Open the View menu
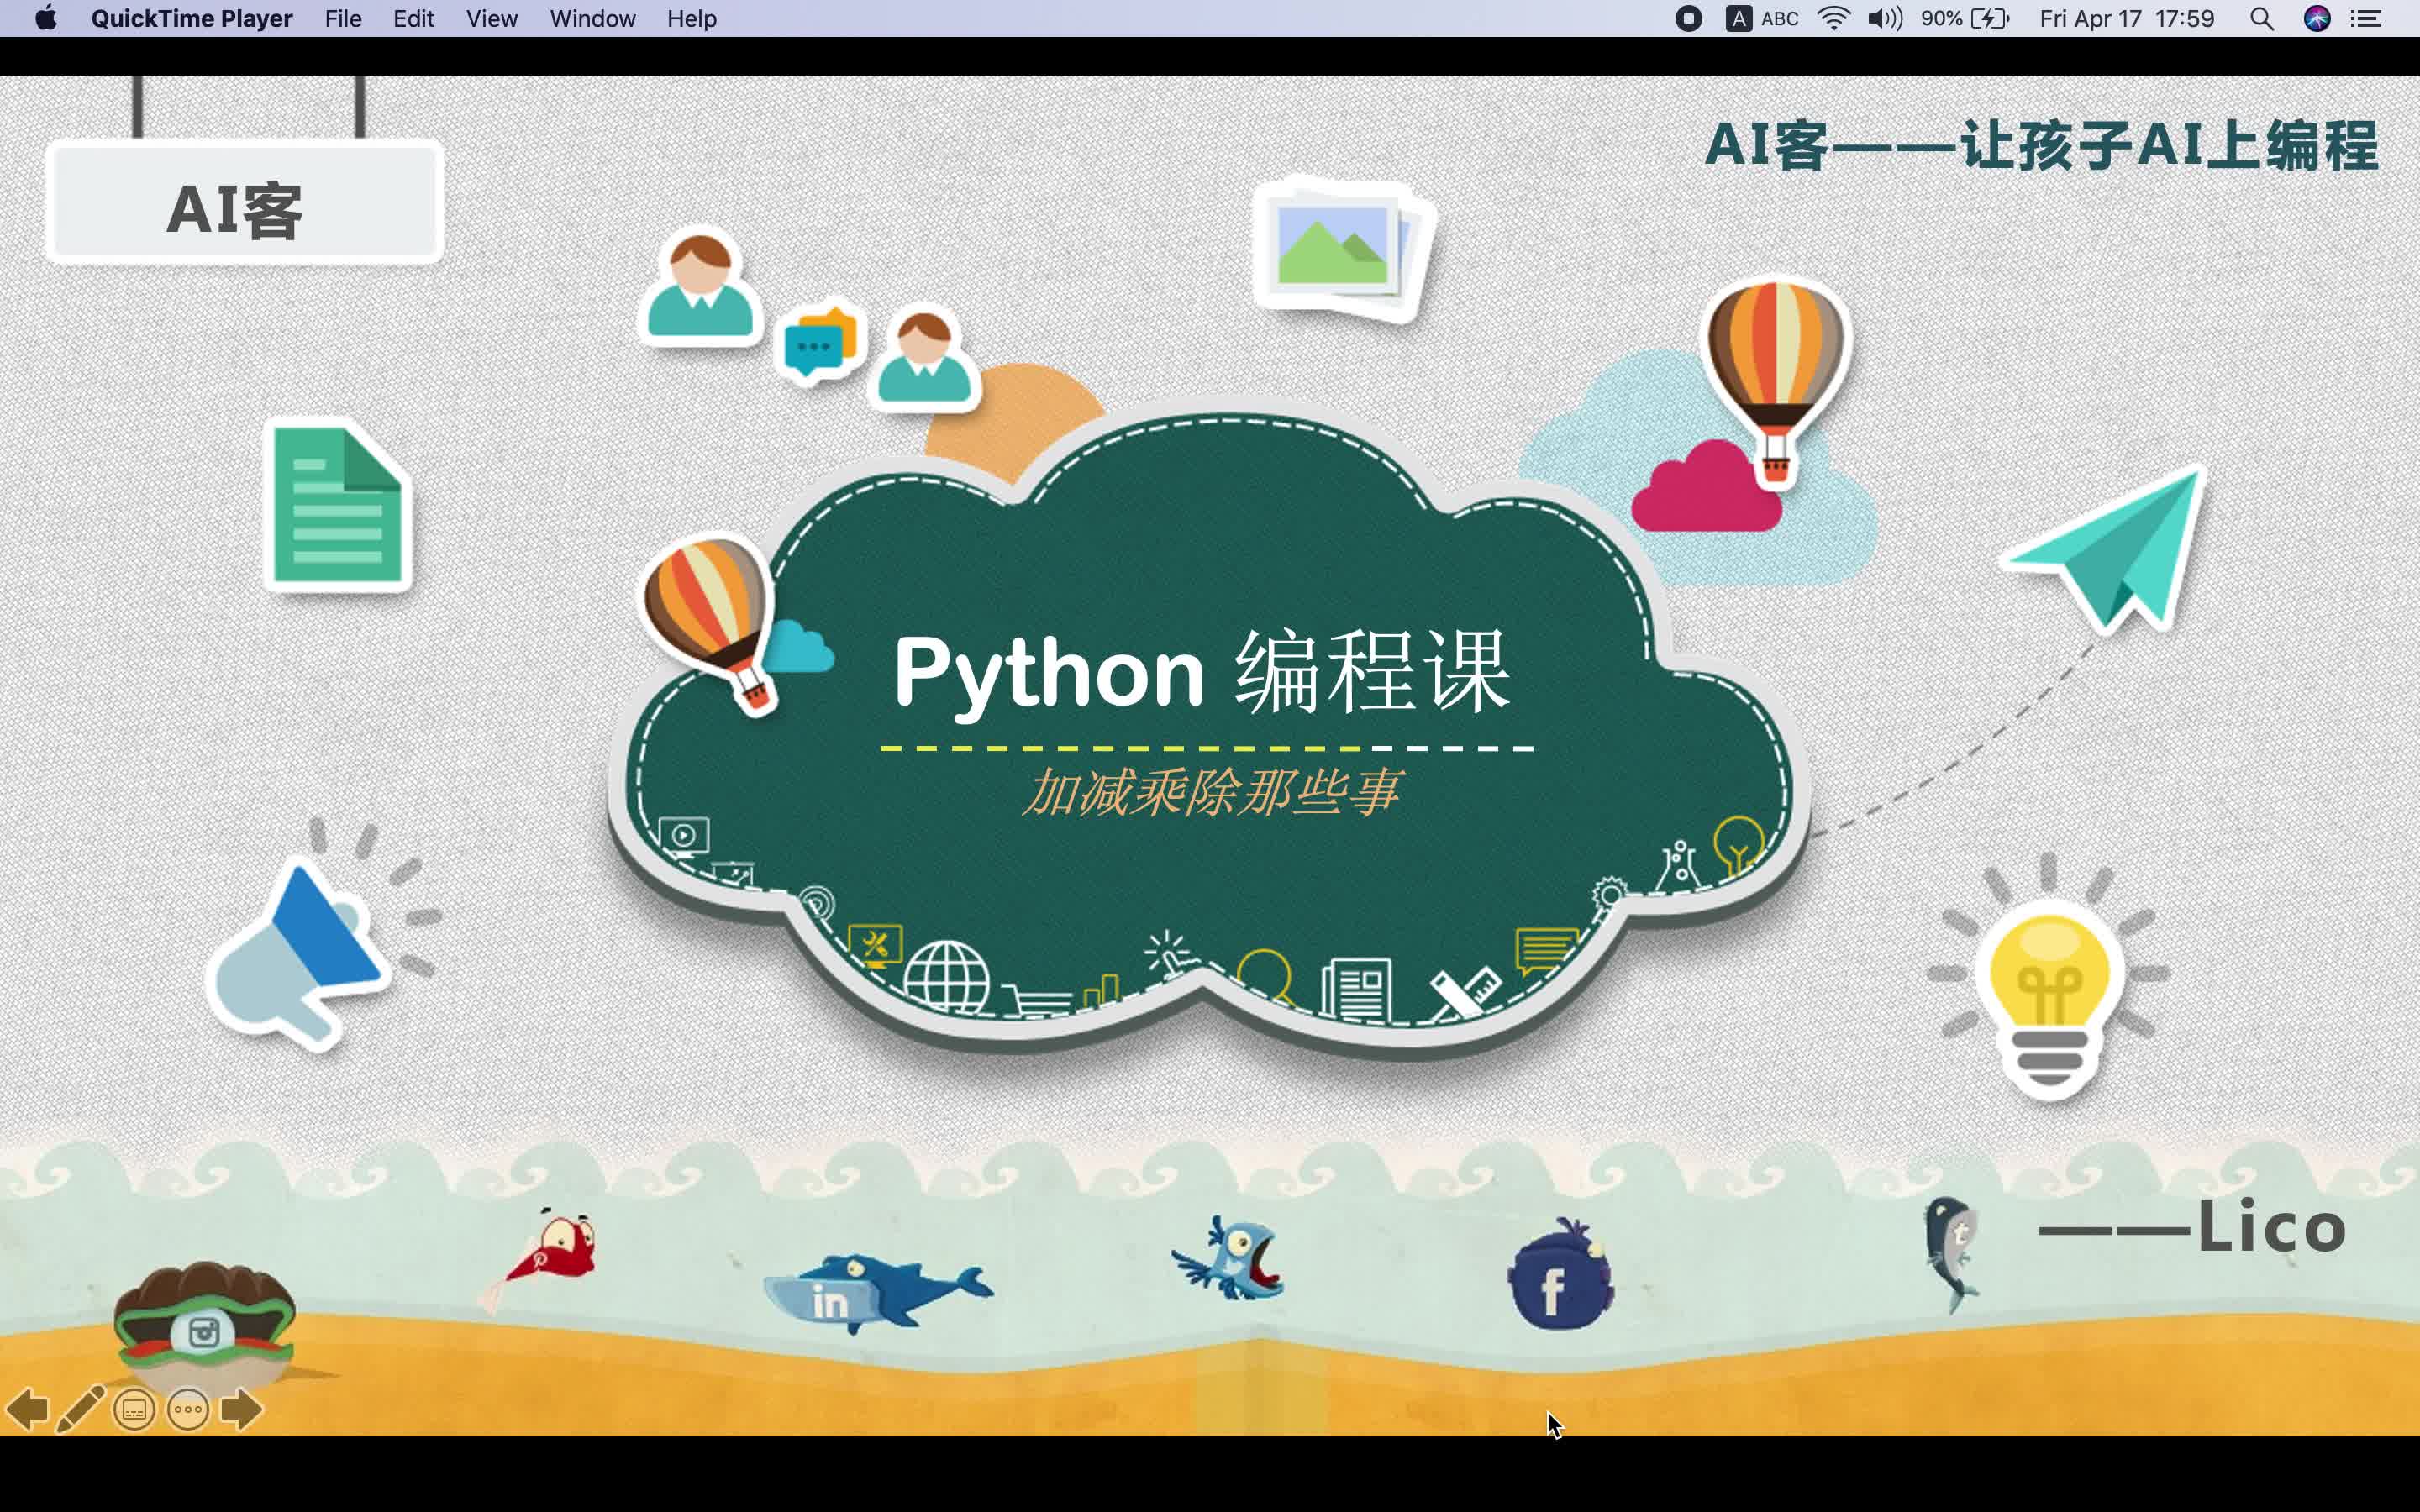2420x1512 pixels. [491, 19]
